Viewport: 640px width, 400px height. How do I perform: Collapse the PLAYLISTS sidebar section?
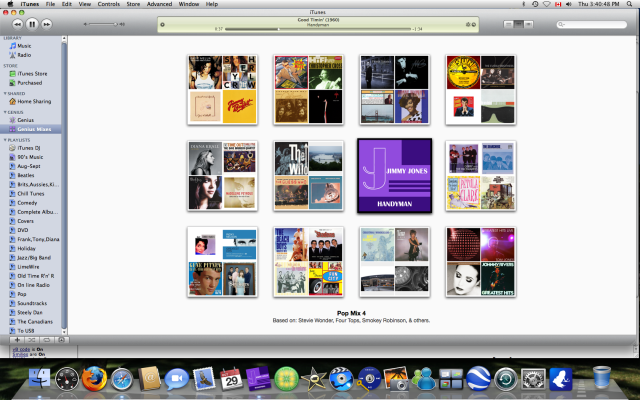[x=5, y=140]
